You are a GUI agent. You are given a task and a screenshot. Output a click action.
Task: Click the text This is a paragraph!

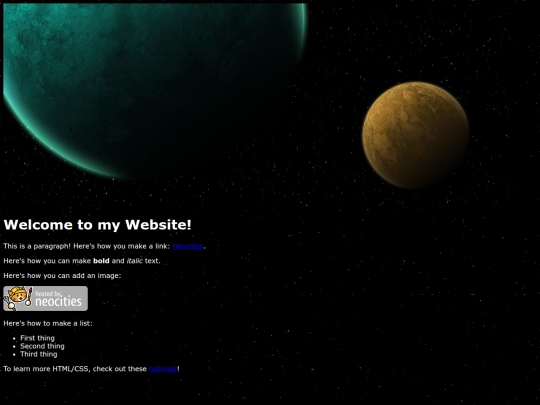pos(37,246)
